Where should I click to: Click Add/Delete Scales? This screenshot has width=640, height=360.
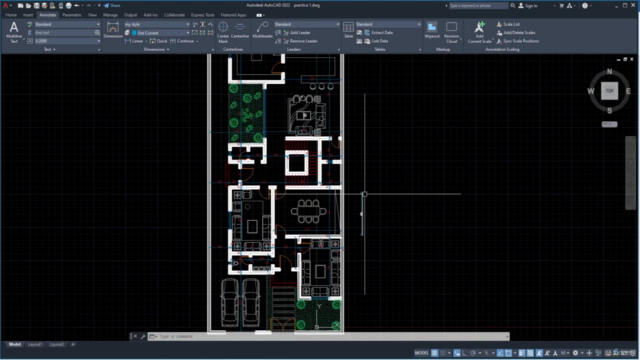(516, 33)
